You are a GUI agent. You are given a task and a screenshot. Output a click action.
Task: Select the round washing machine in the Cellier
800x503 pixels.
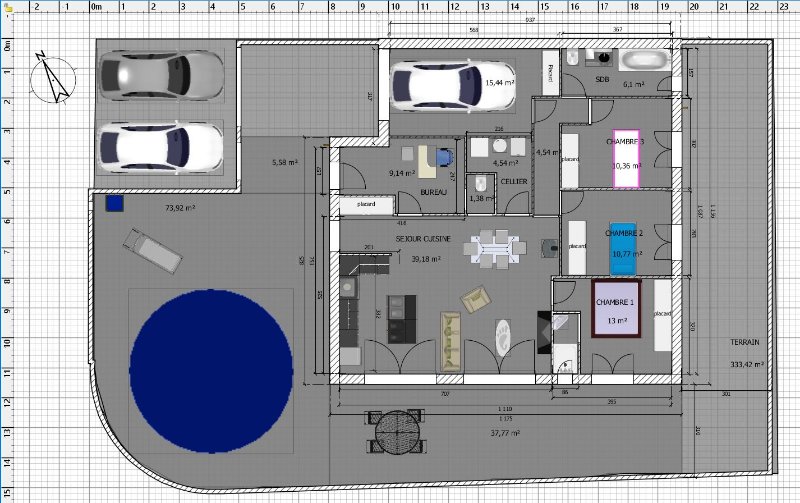click(x=499, y=146)
